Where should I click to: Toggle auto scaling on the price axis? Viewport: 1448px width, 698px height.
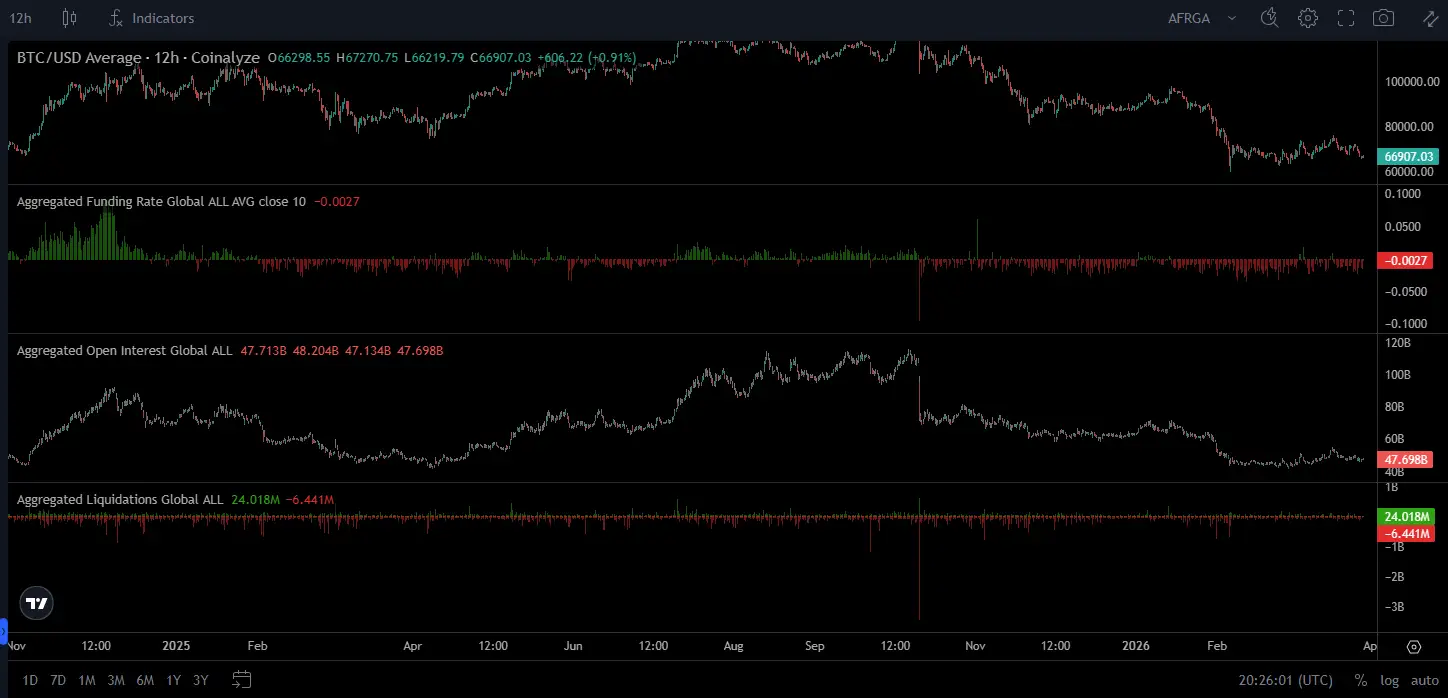coord(1424,680)
